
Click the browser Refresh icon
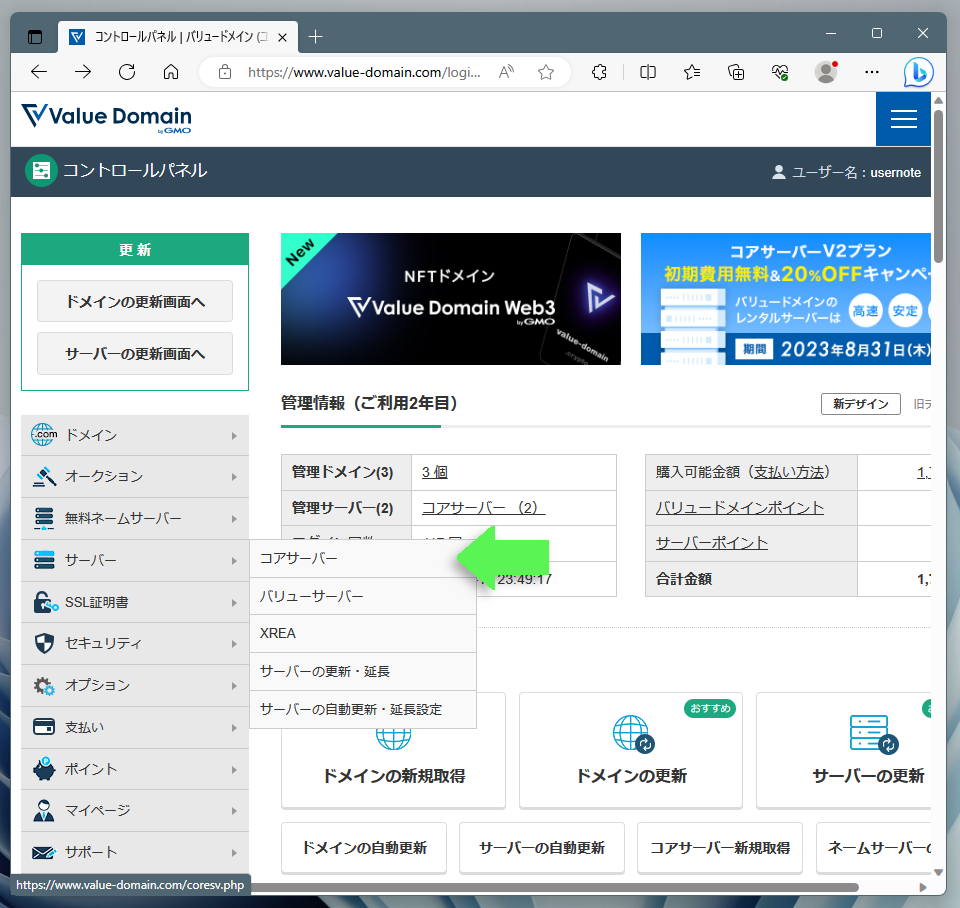[127, 72]
